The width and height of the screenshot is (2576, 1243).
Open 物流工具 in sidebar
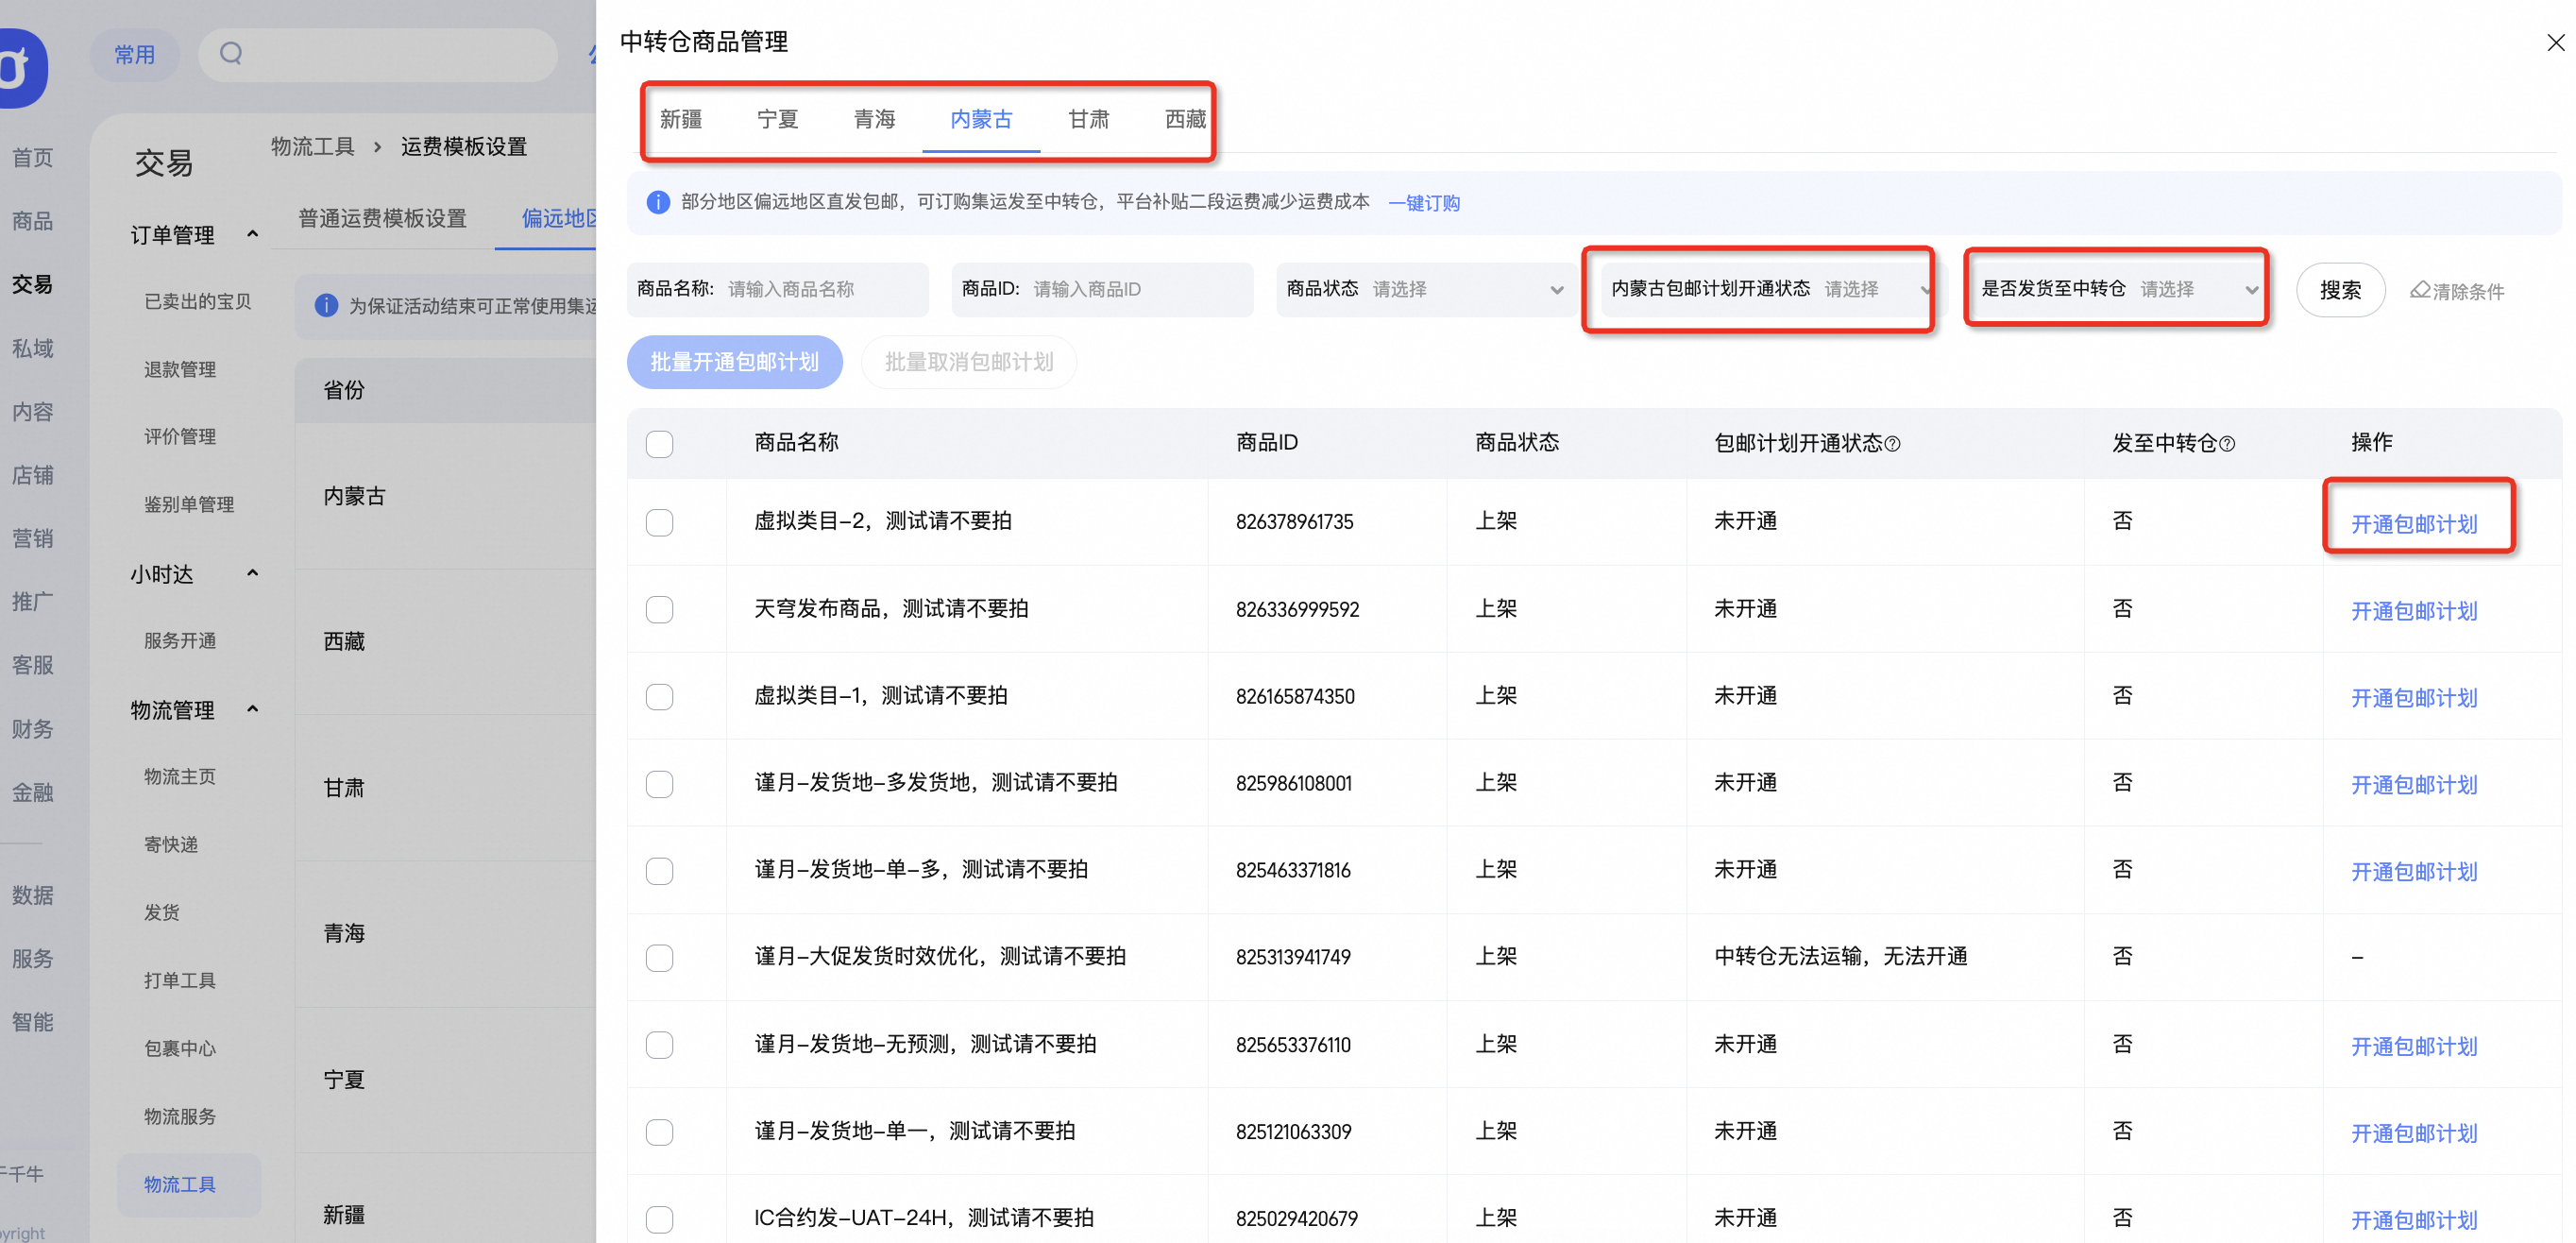click(x=189, y=1184)
